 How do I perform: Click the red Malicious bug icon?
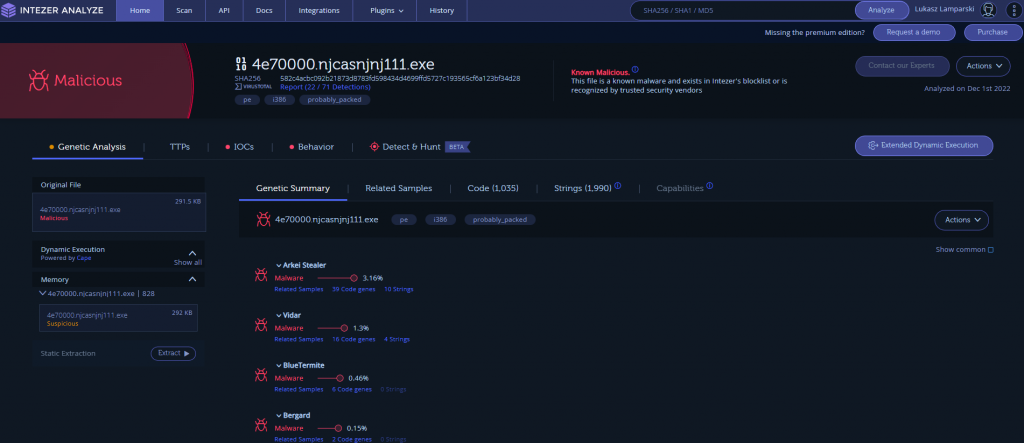click(x=38, y=78)
